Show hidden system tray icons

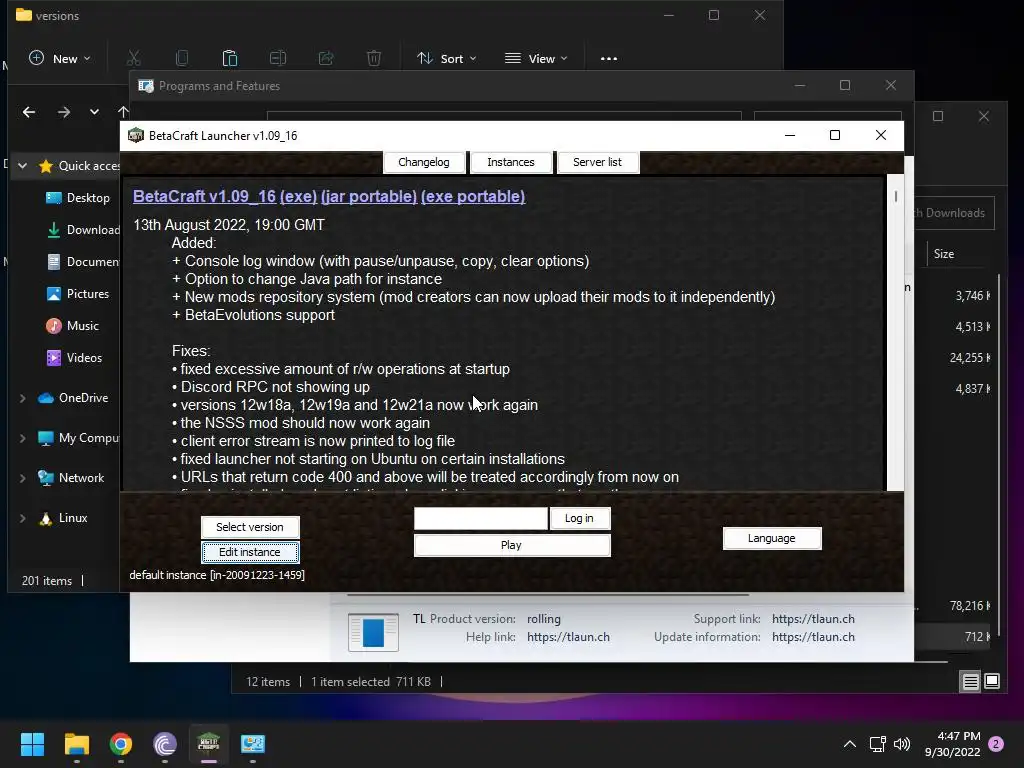[x=850, y=744]
